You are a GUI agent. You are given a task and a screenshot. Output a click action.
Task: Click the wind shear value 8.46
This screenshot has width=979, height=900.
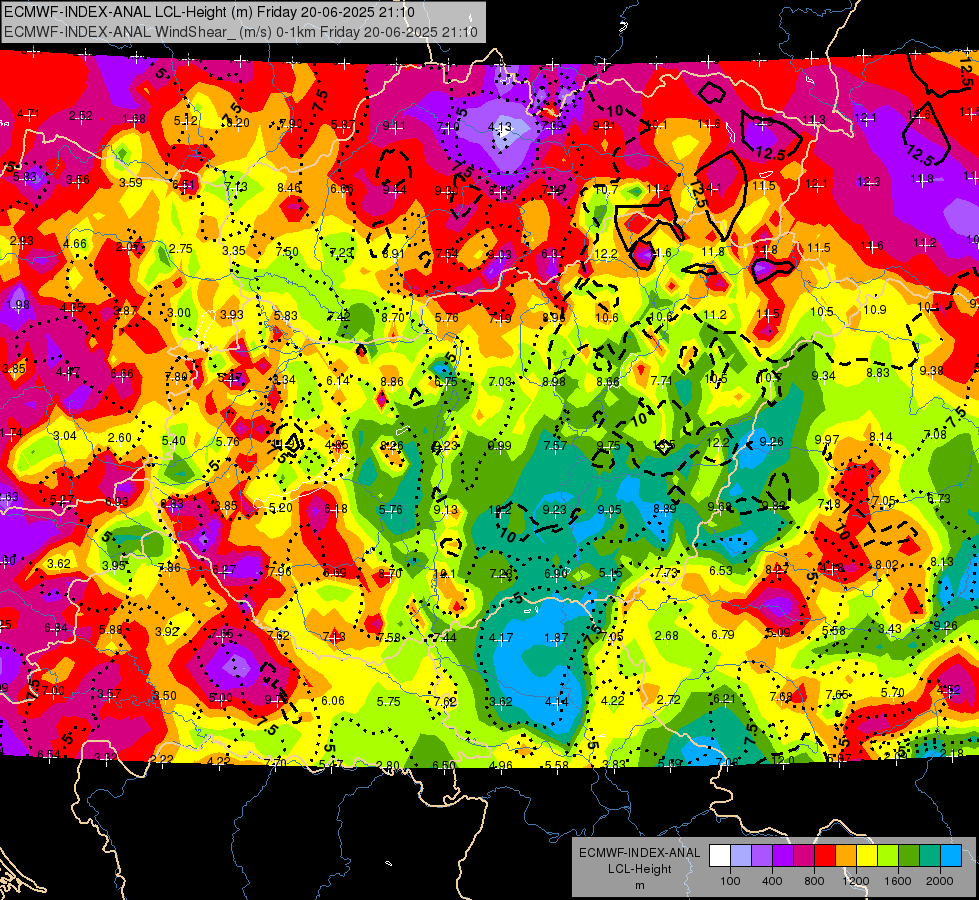tap(289, 187)
